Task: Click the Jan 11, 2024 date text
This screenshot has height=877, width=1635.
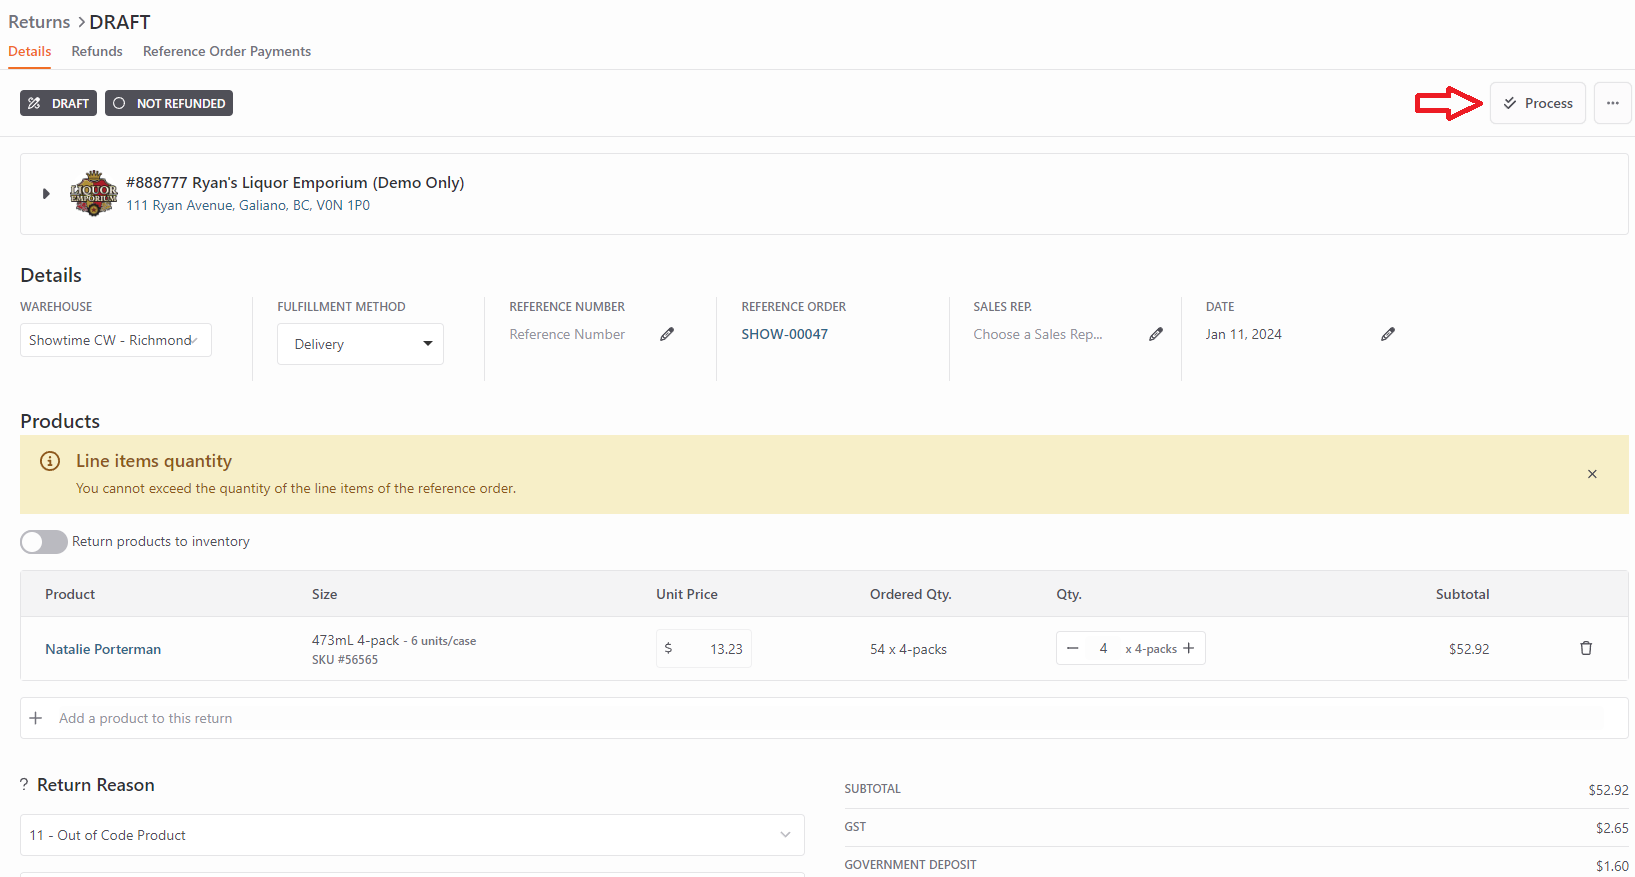Action: coord(1243,334)
